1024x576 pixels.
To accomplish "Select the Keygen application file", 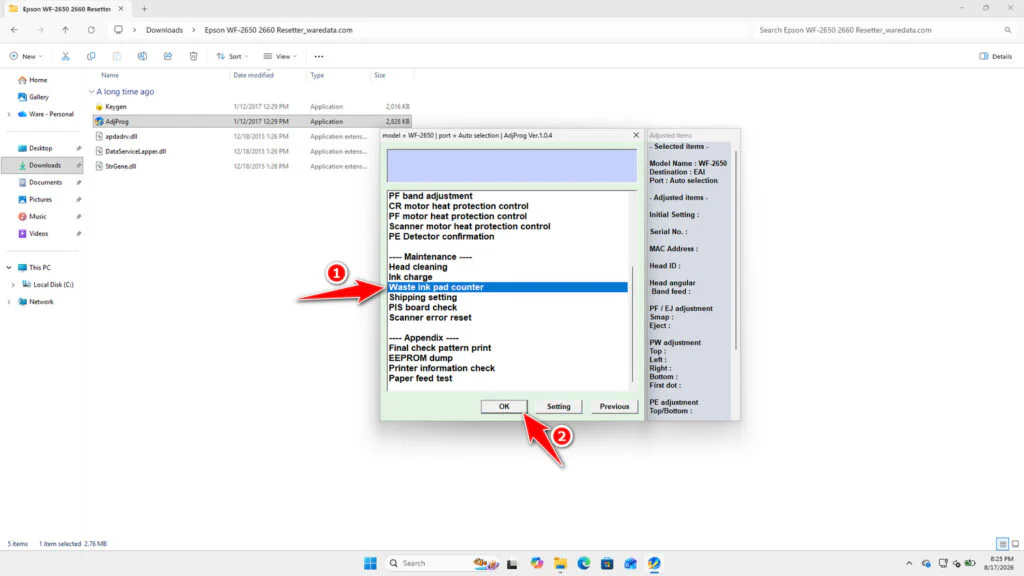I will click(x=252, y=106).
